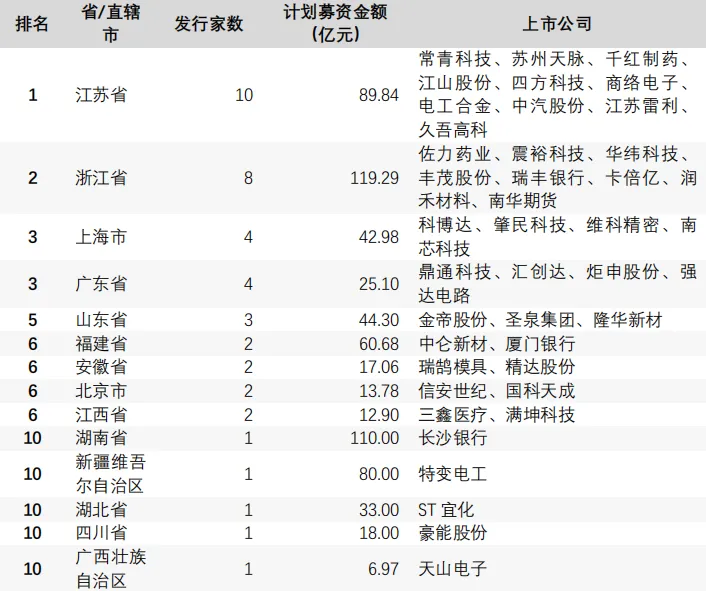Click the company name 圣泉集团
This screenshot has height=591, width=706.
click(540, 320)
